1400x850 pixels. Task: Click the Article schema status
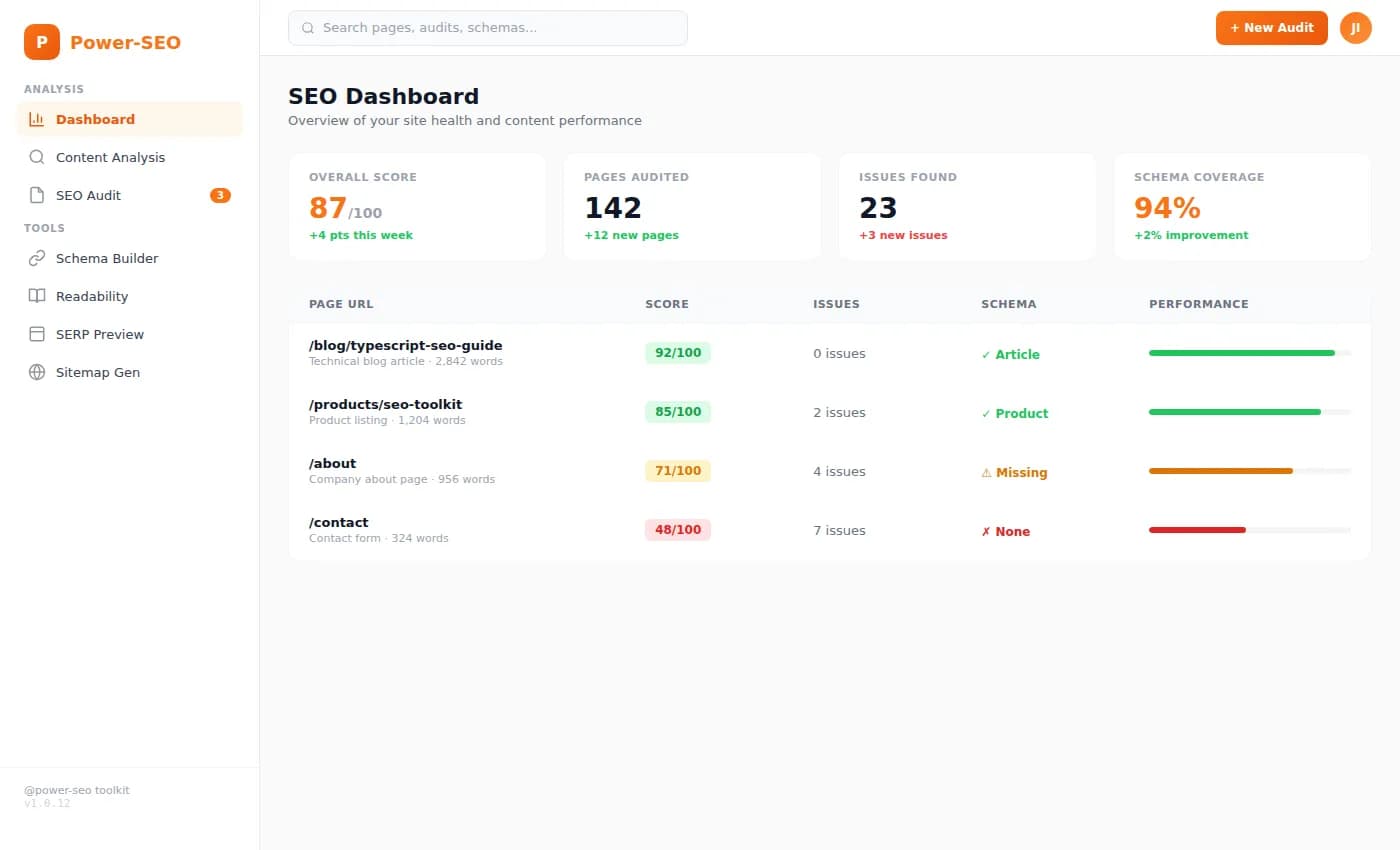click(1011, 354)
